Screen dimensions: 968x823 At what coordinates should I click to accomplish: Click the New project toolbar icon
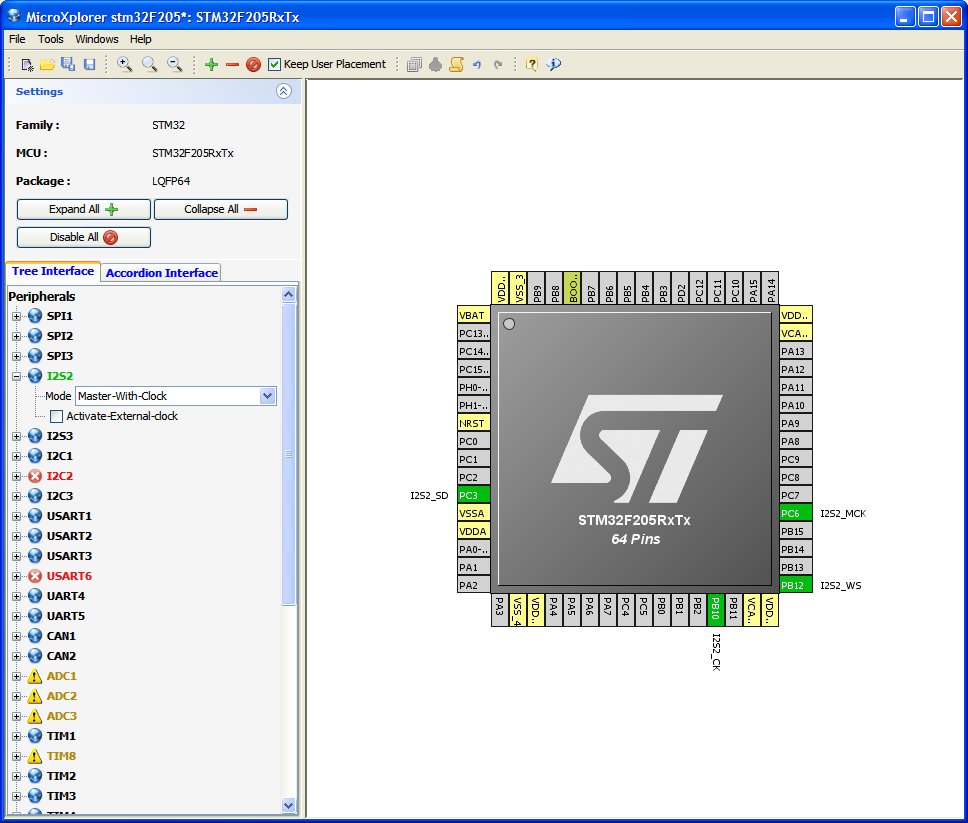28,64
